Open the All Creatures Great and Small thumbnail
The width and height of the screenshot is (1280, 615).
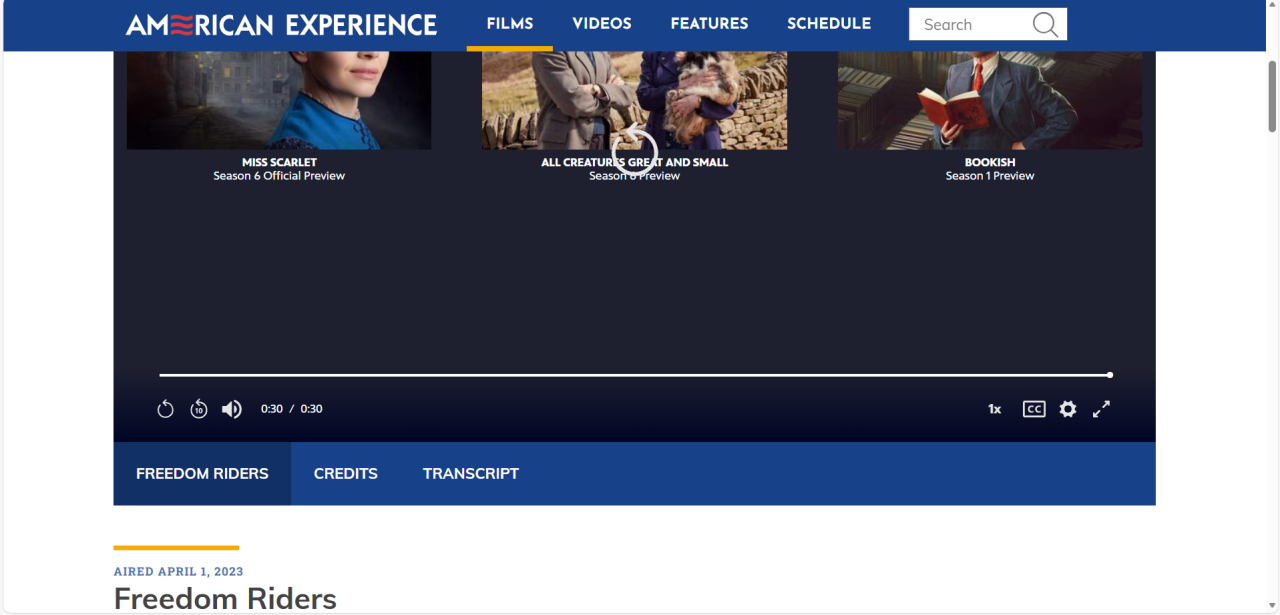tap(635, 100)
